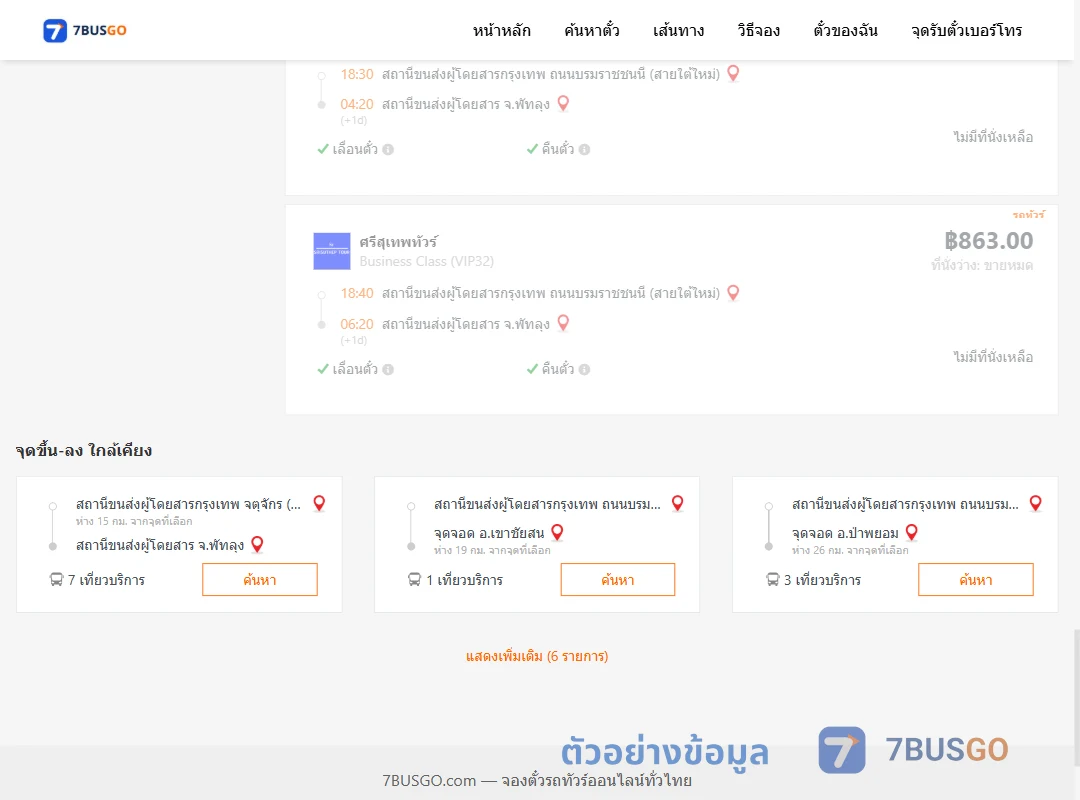Click the ฿863.00 price text
Image resolution: width=1080 pixels, height=800 pixels.
(988, 240)
